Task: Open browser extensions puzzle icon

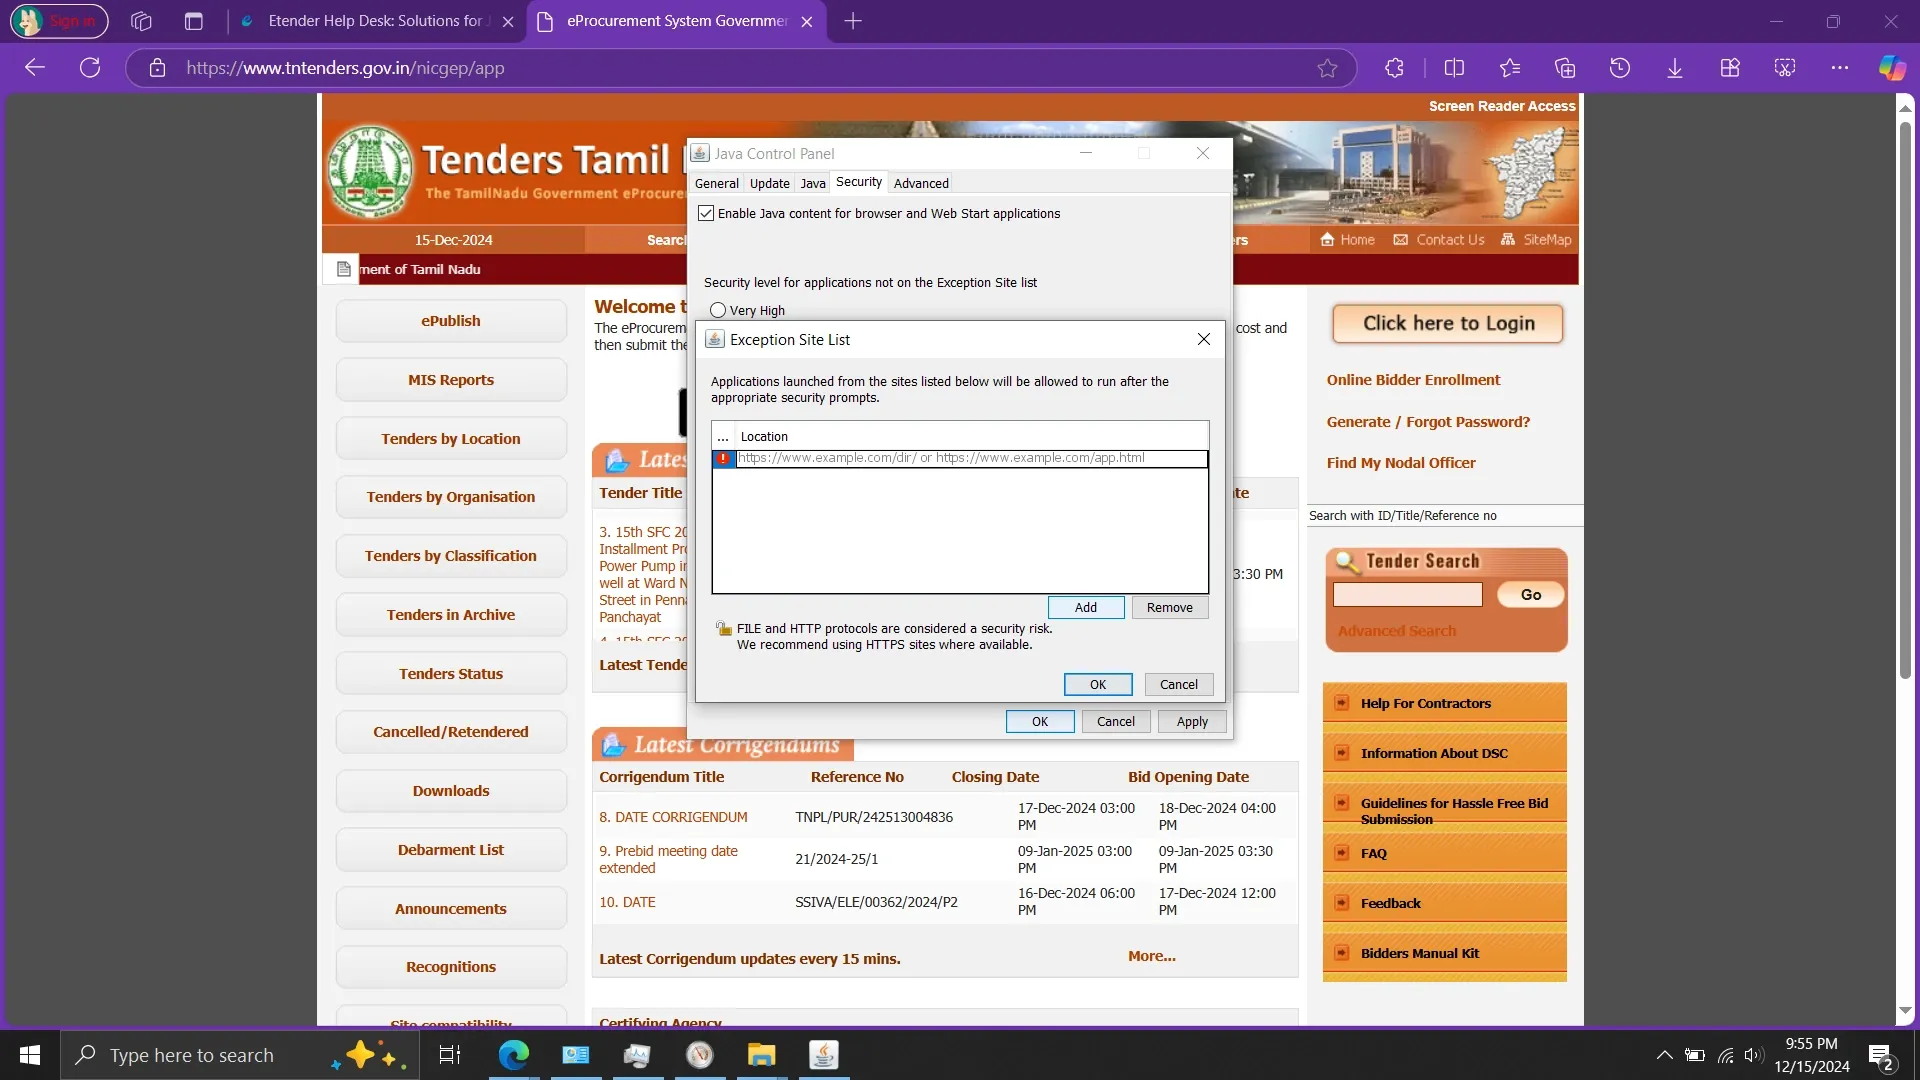Action: pos(1394,68)
